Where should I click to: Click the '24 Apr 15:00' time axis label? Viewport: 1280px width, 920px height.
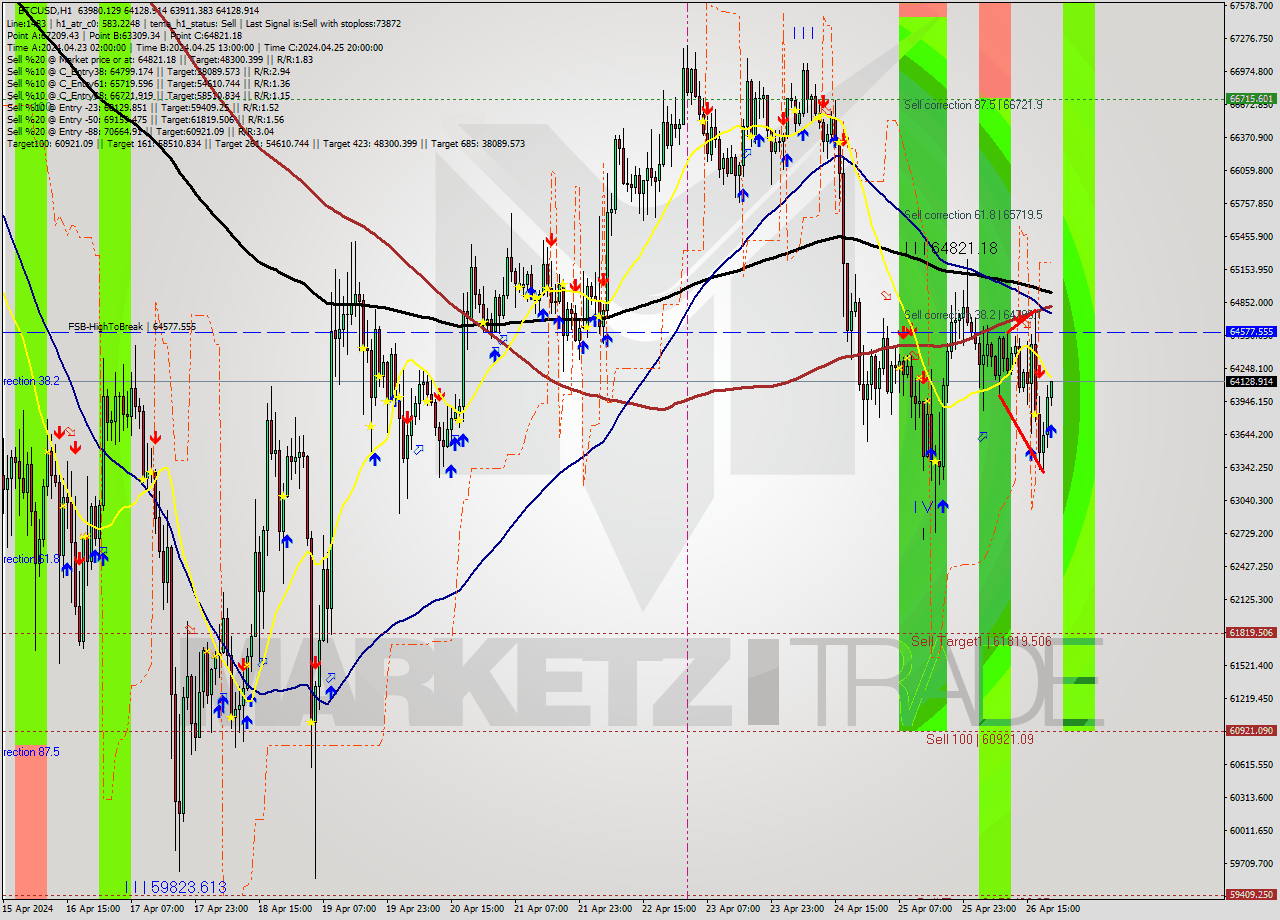[x=860, y=909]
